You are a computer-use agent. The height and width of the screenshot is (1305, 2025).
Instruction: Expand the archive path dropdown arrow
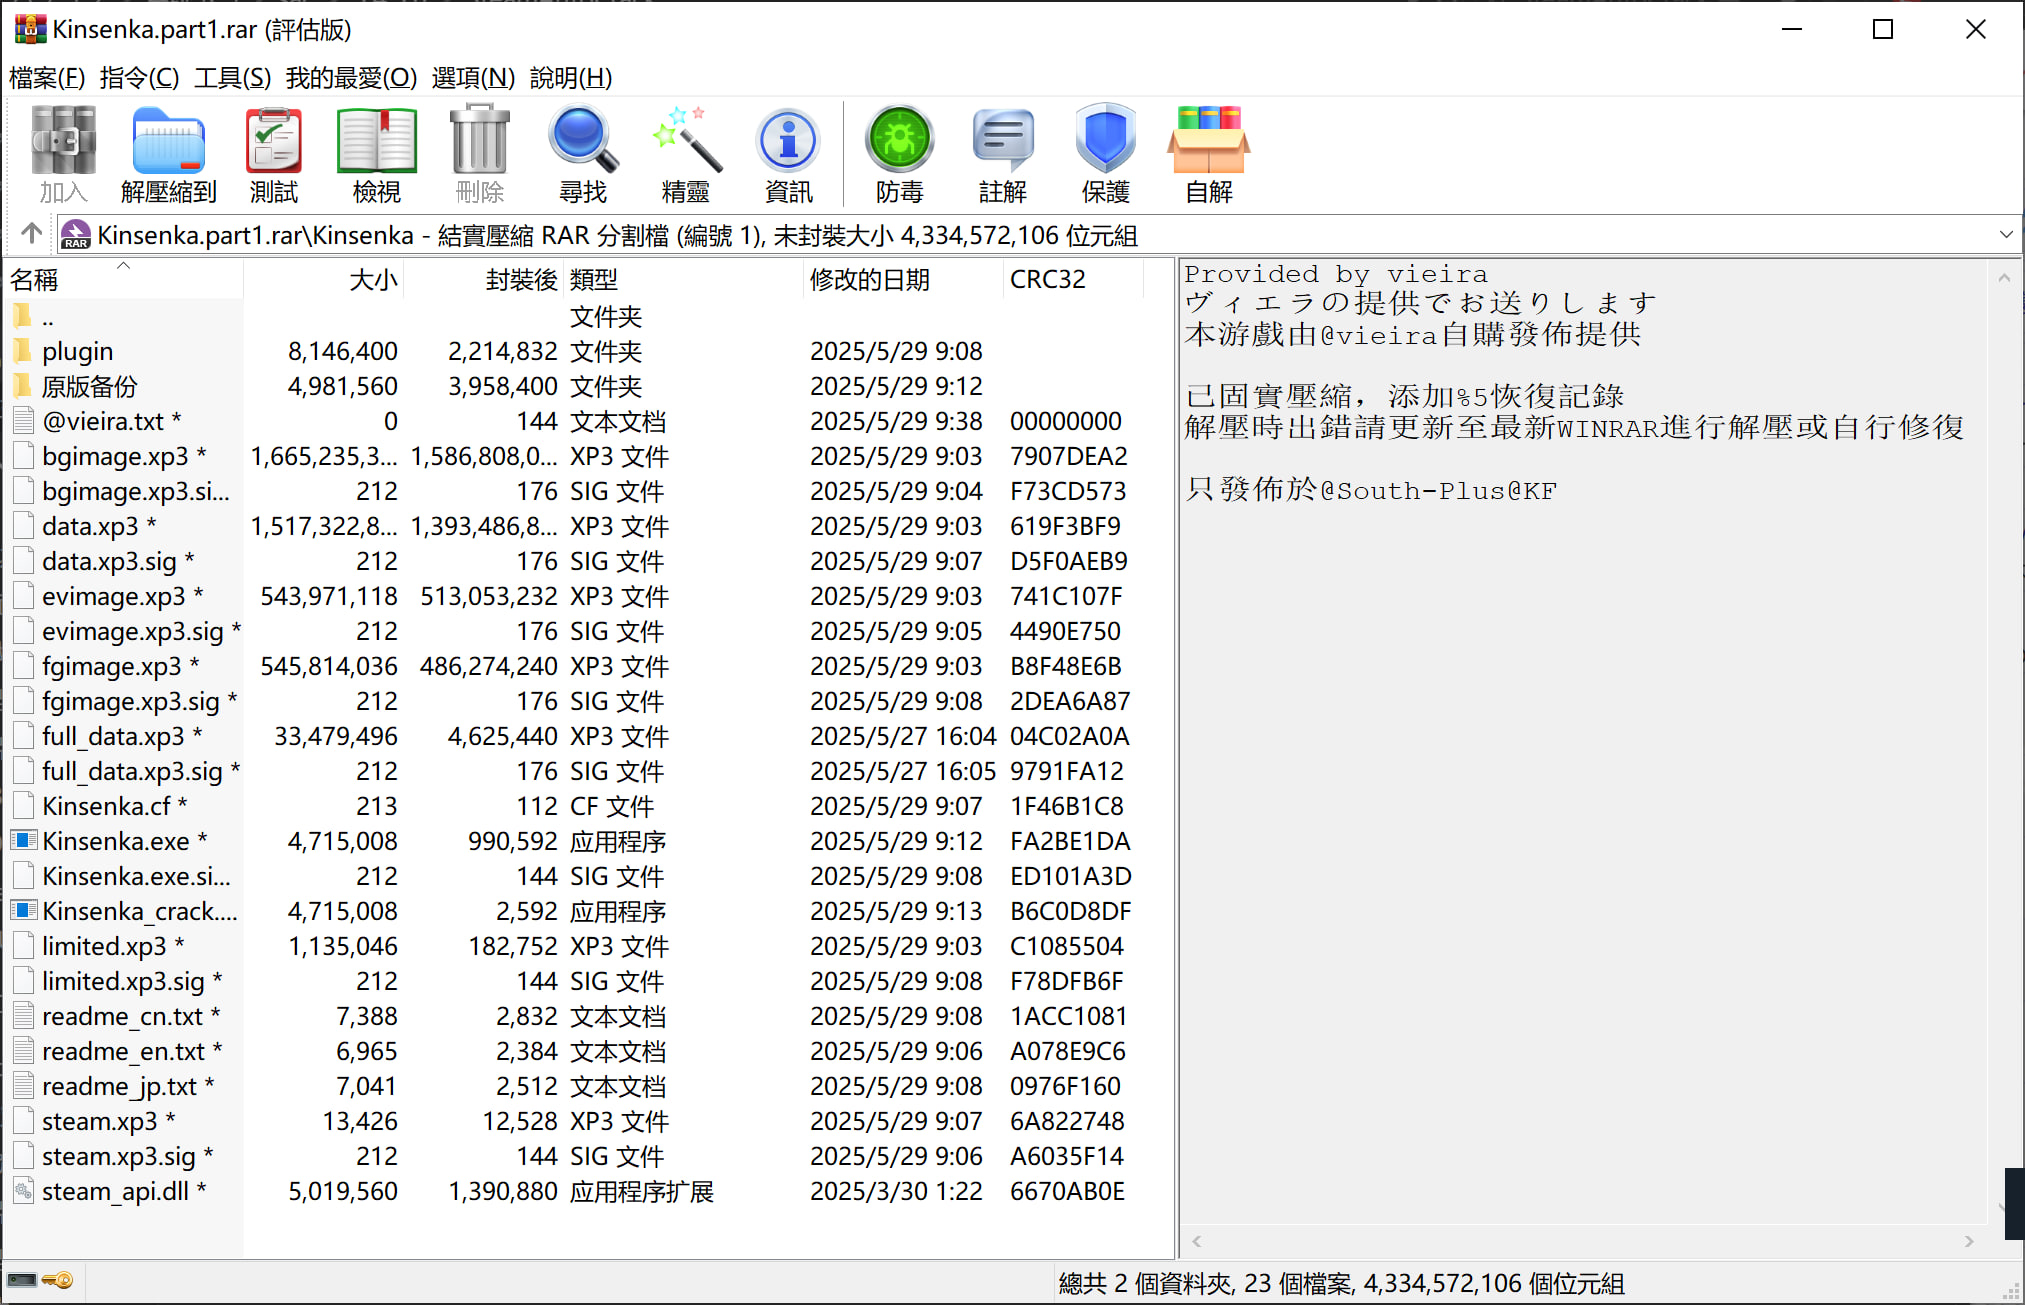tap(2005, 235)
